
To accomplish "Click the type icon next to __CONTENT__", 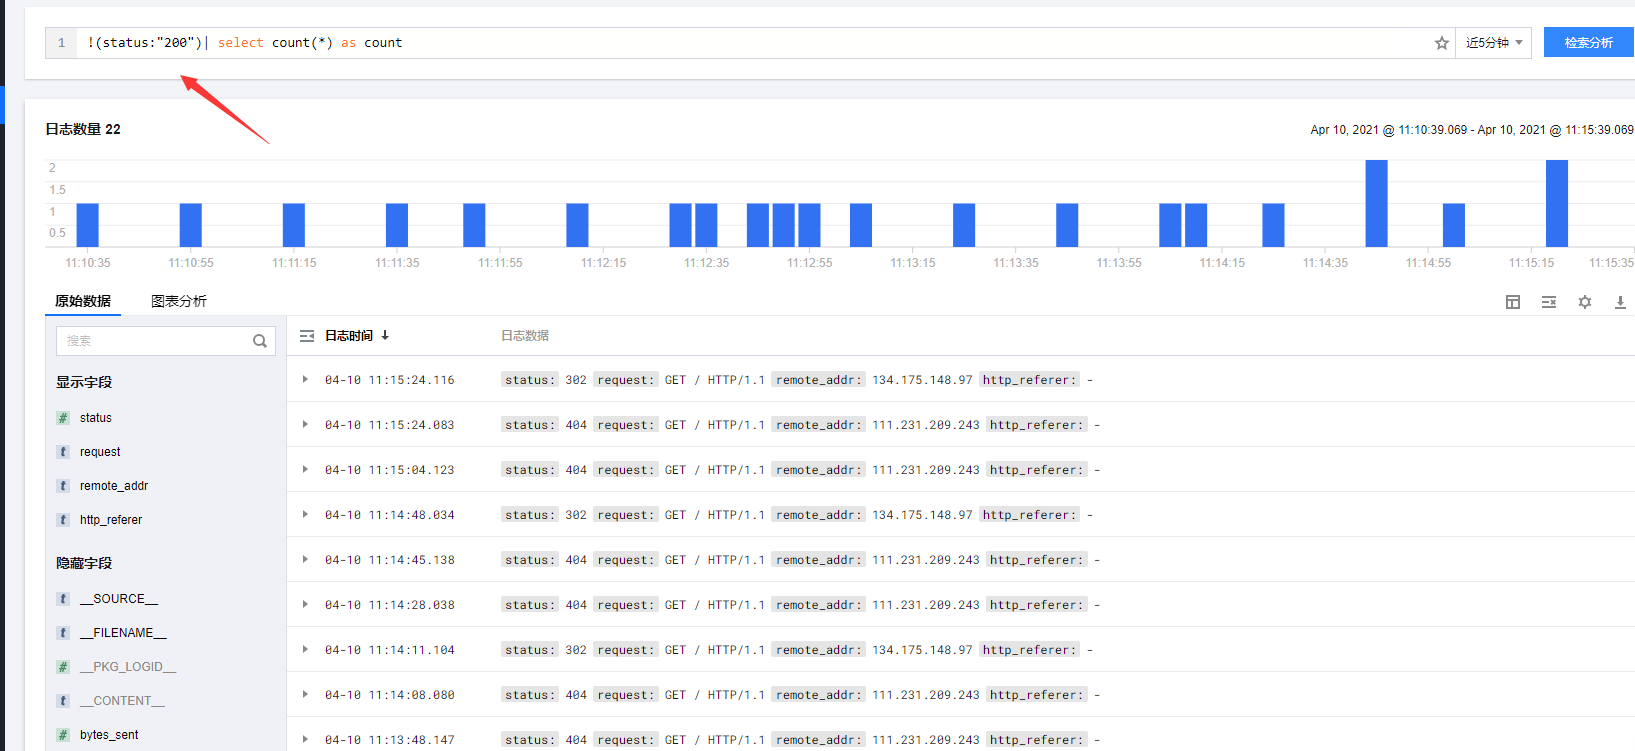I will tap(63, 701).
